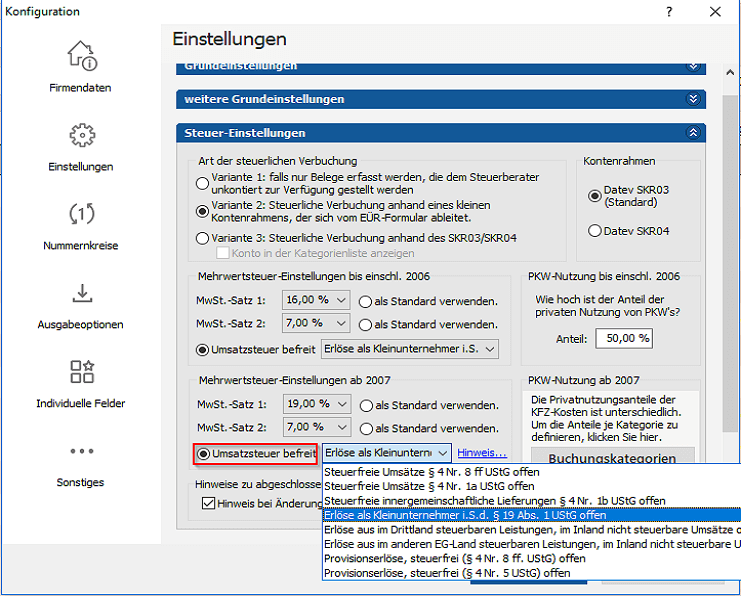This screenshot has width=741, height=596.
Task: Open the Nummernkreise section
Action: (x=80, y=224)
